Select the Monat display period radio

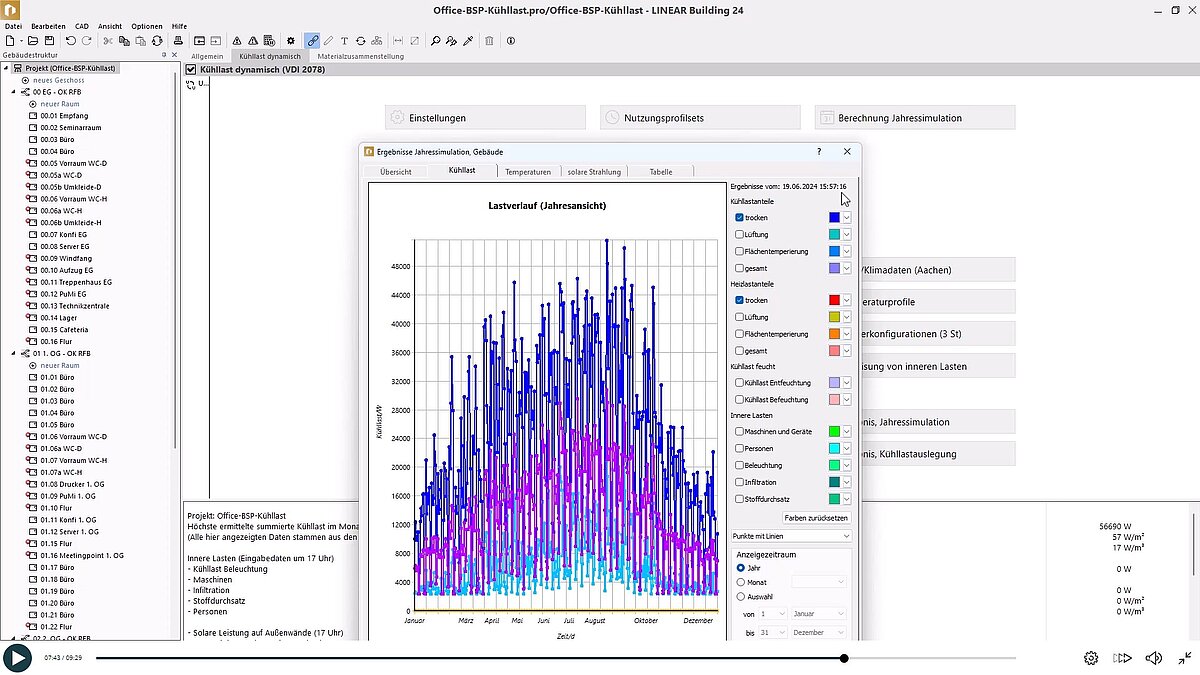click(741, 582)
